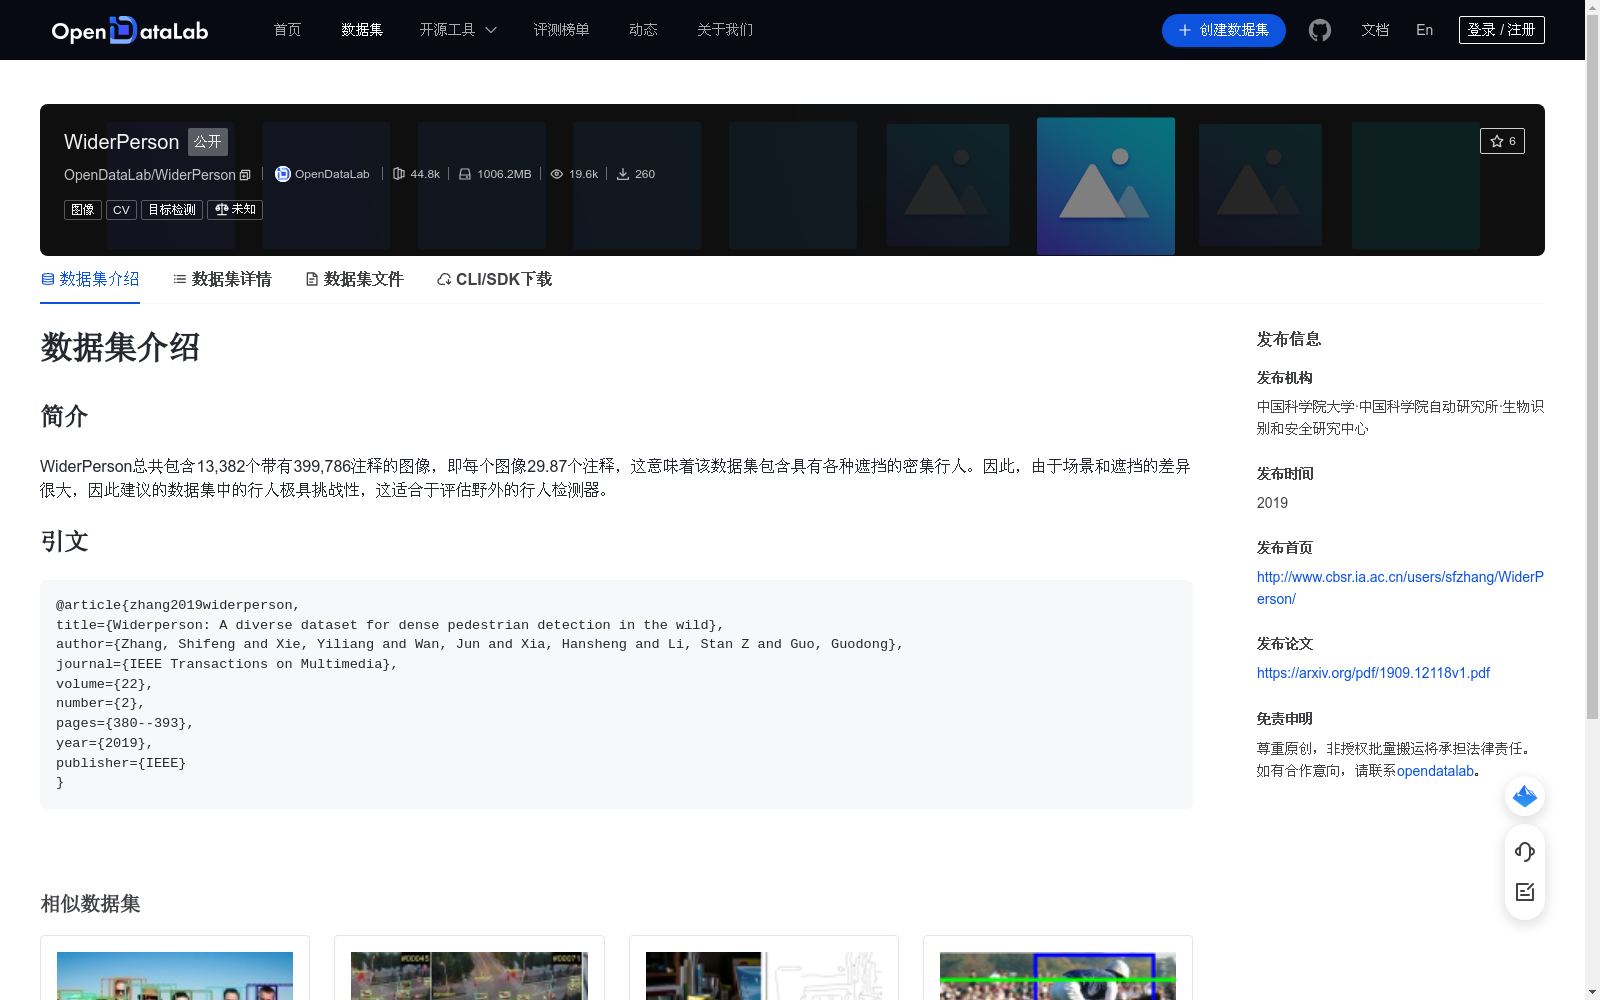The width and height of the screenshot is (1600, 1000).
Task: Open first similar dataset card thumbnail
Action: (x=175, y=976)
